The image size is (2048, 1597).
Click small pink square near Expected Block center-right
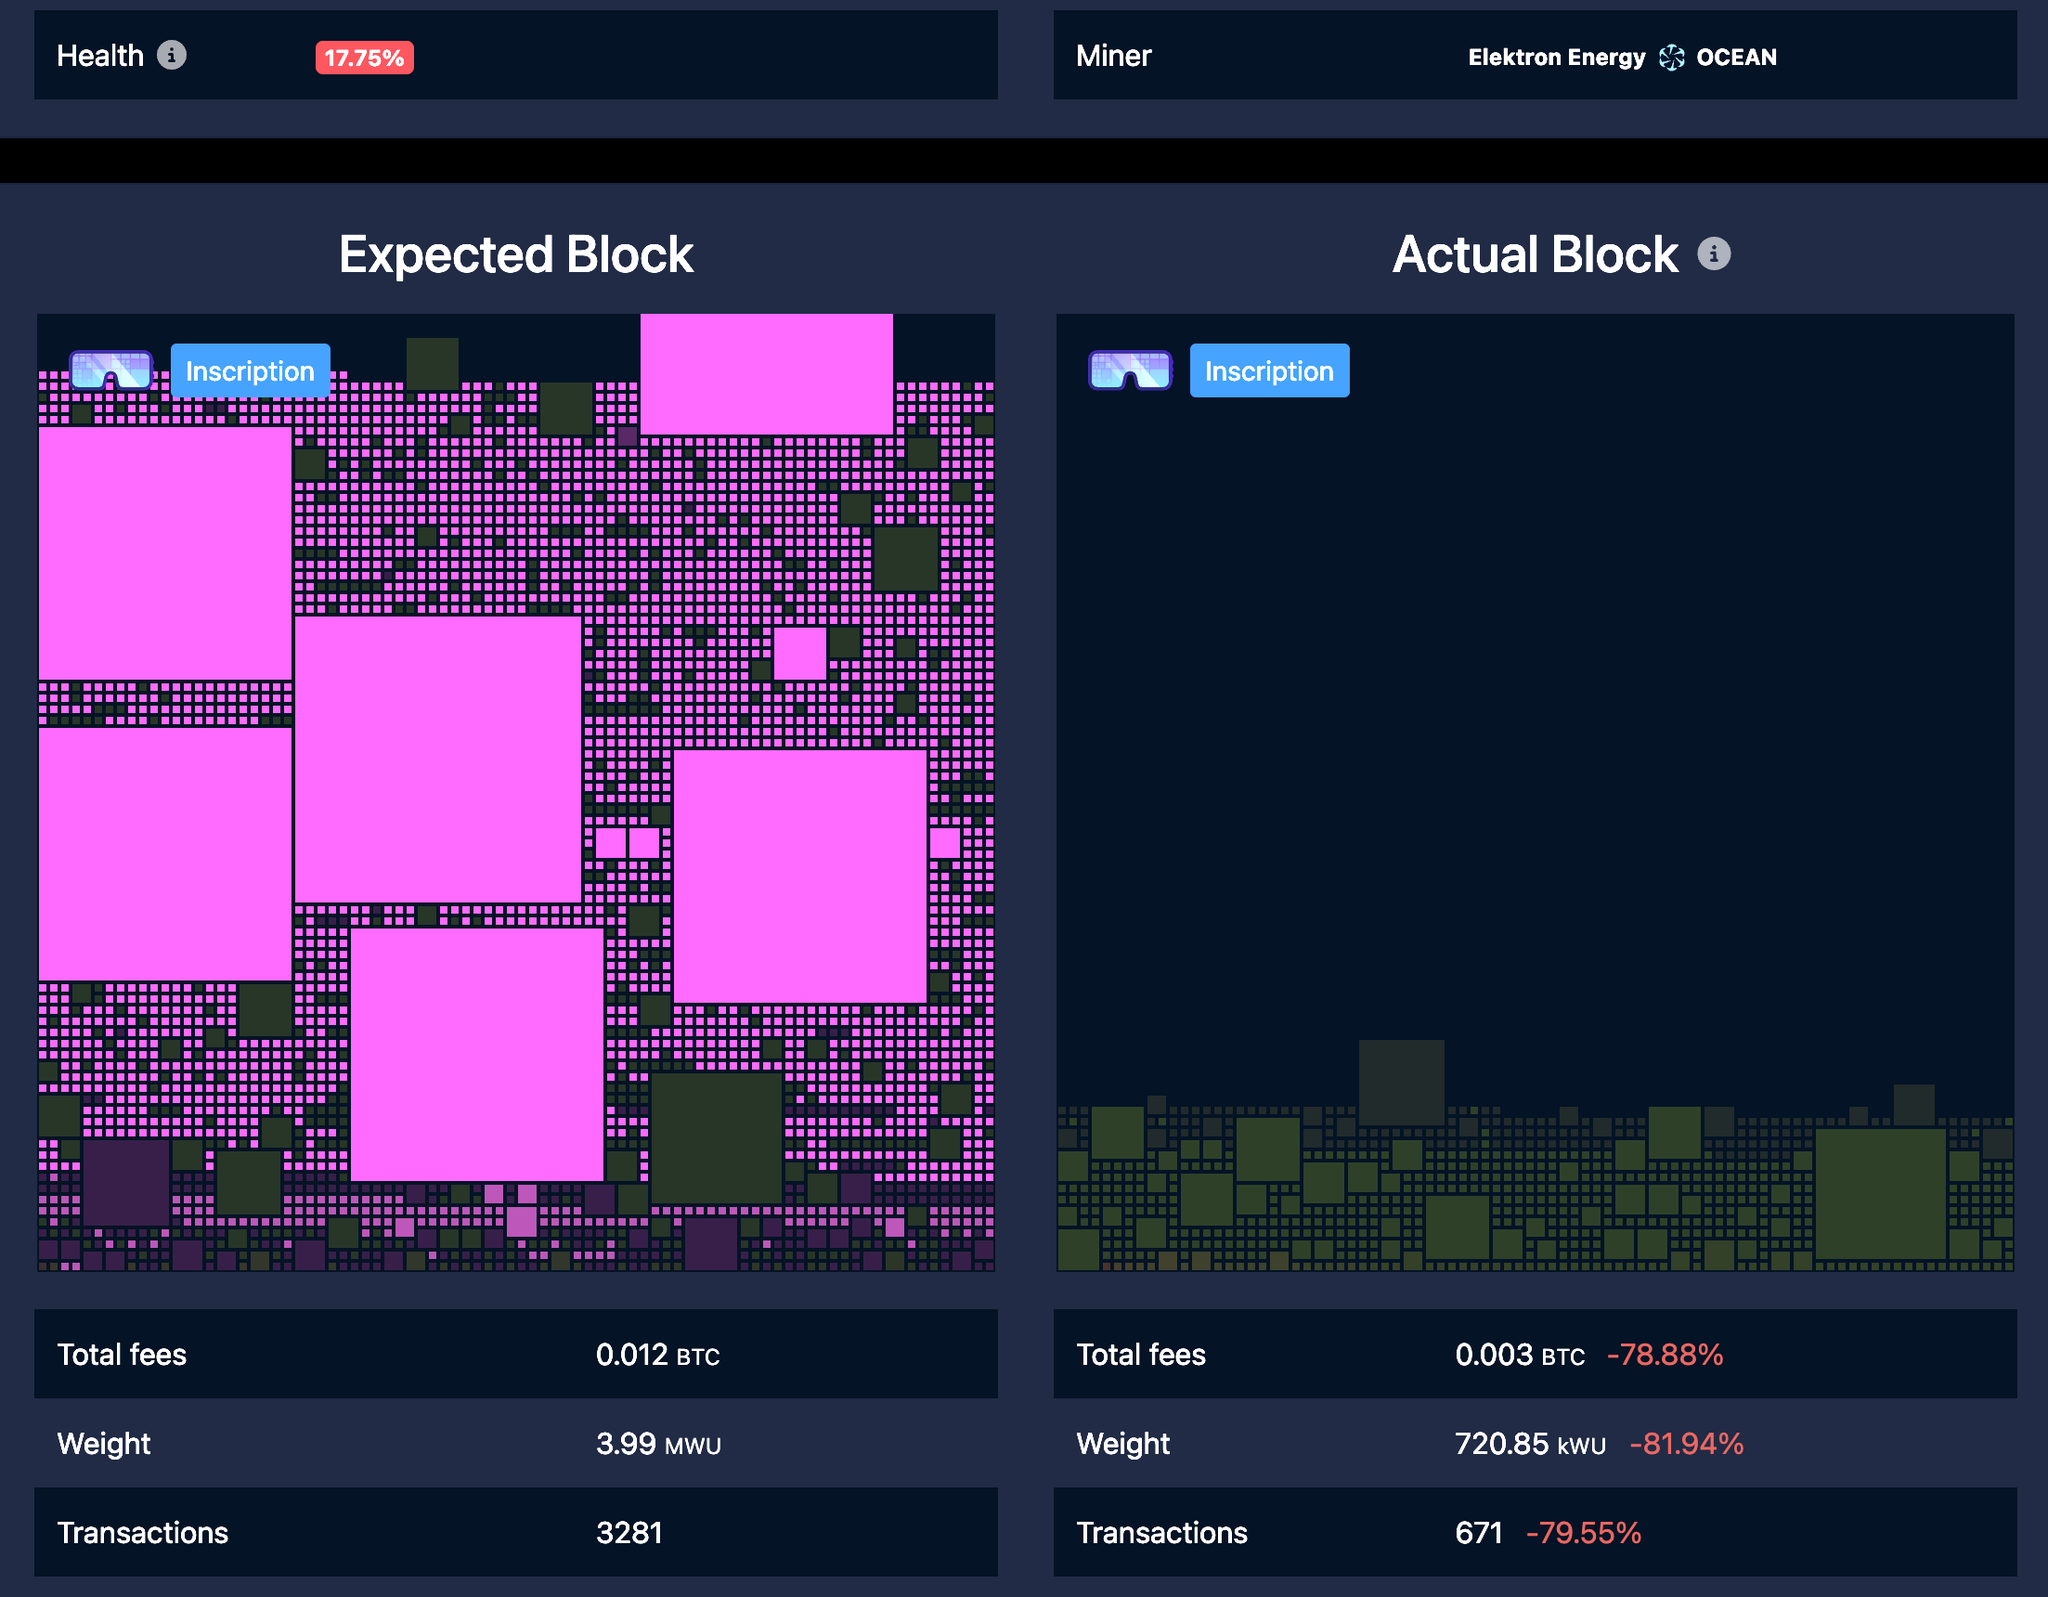pyautogui.click(x=800, y=653)
